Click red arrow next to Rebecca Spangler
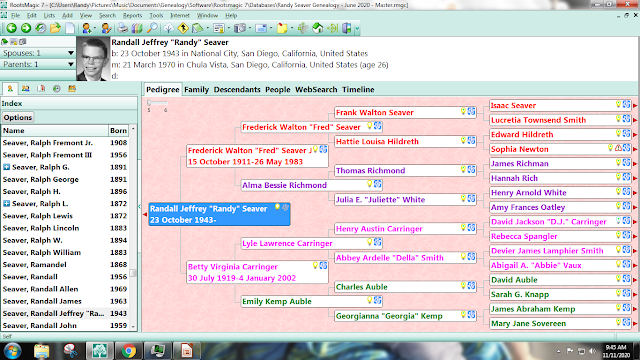Image resolution: width=640 pixels, height=360 pixels. click(x=635, y=236)
